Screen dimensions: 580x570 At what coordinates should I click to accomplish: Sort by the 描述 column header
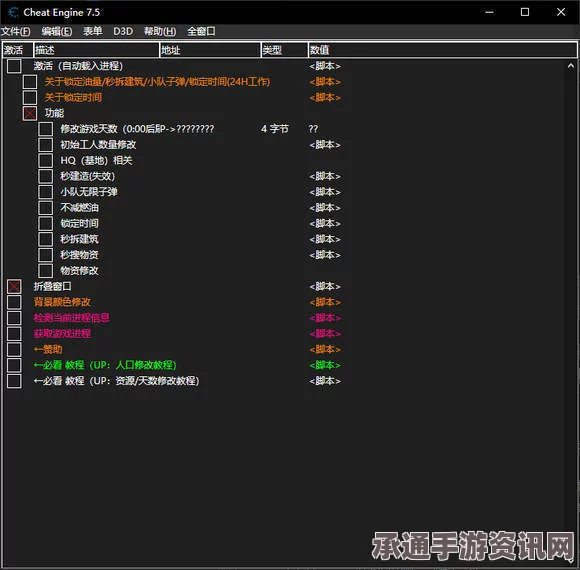[x=96, y=50]
